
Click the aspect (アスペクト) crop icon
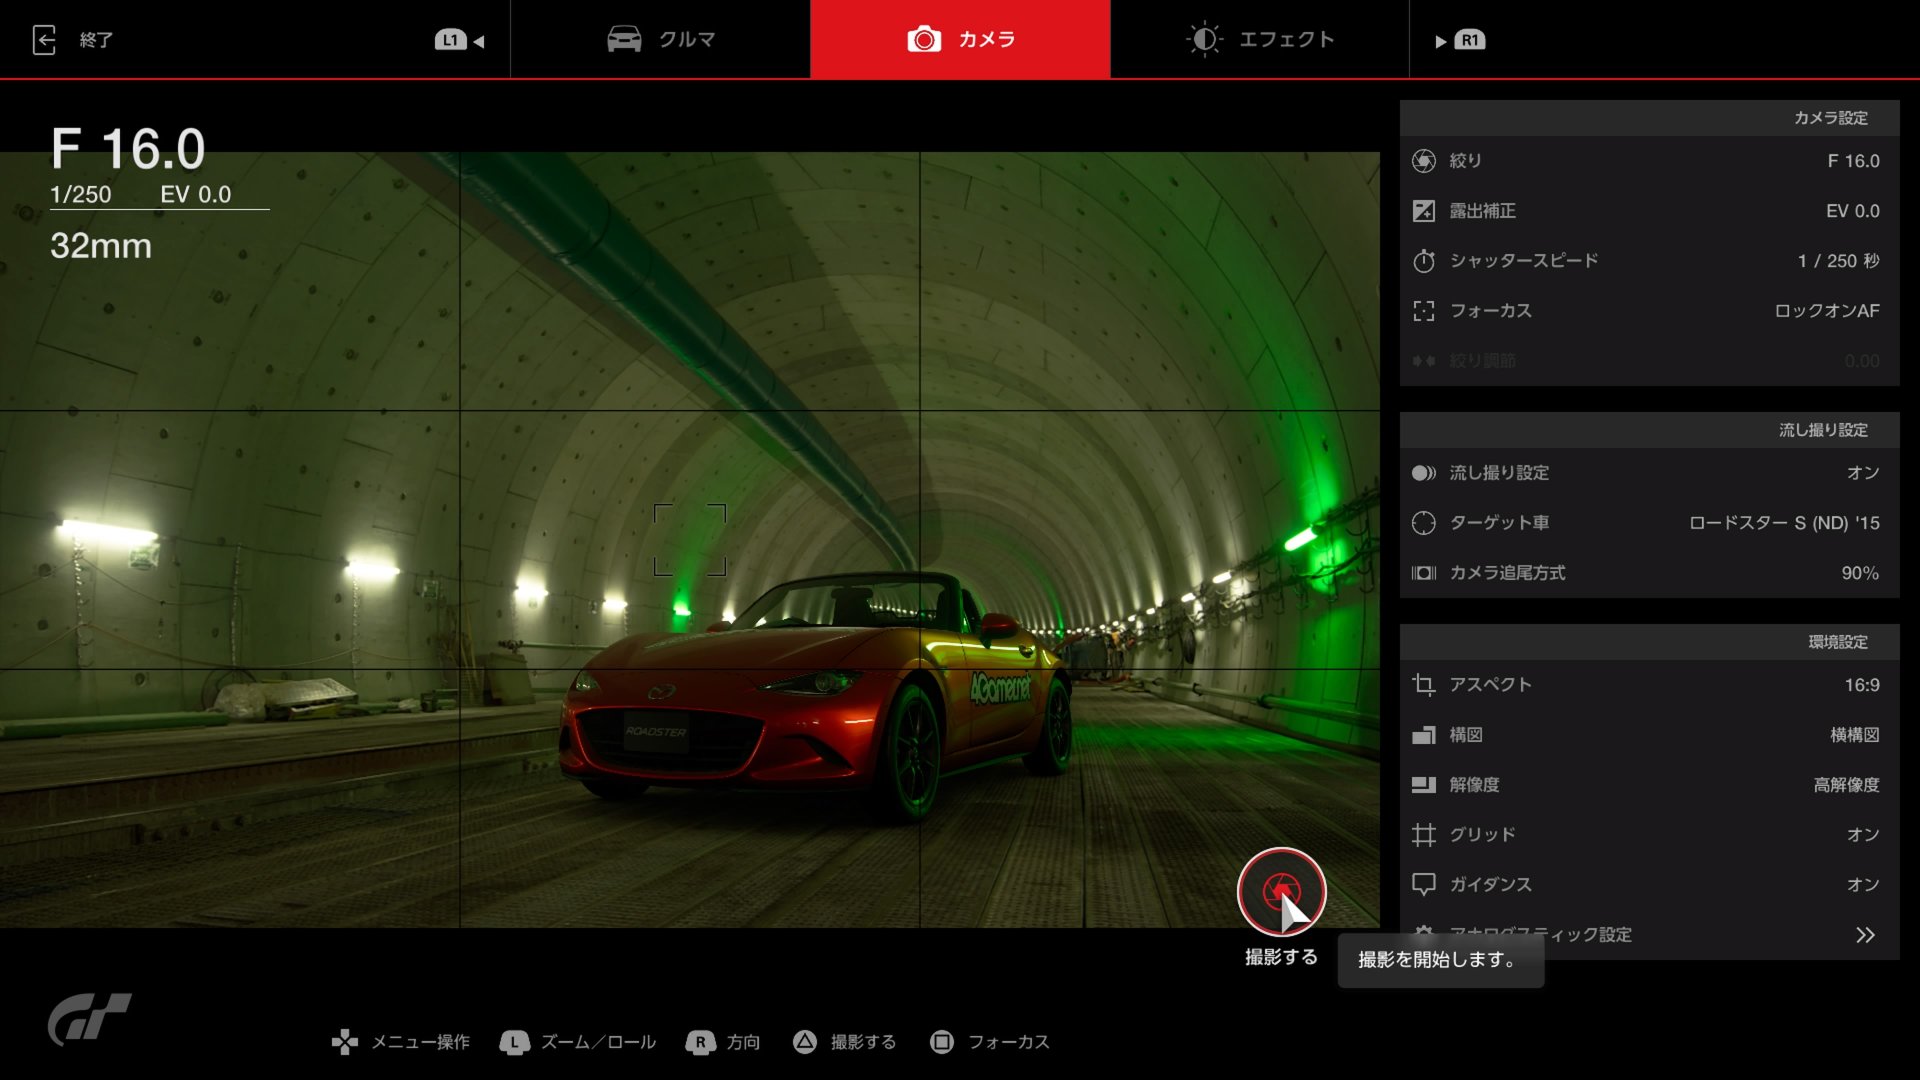click(1424, 685)
